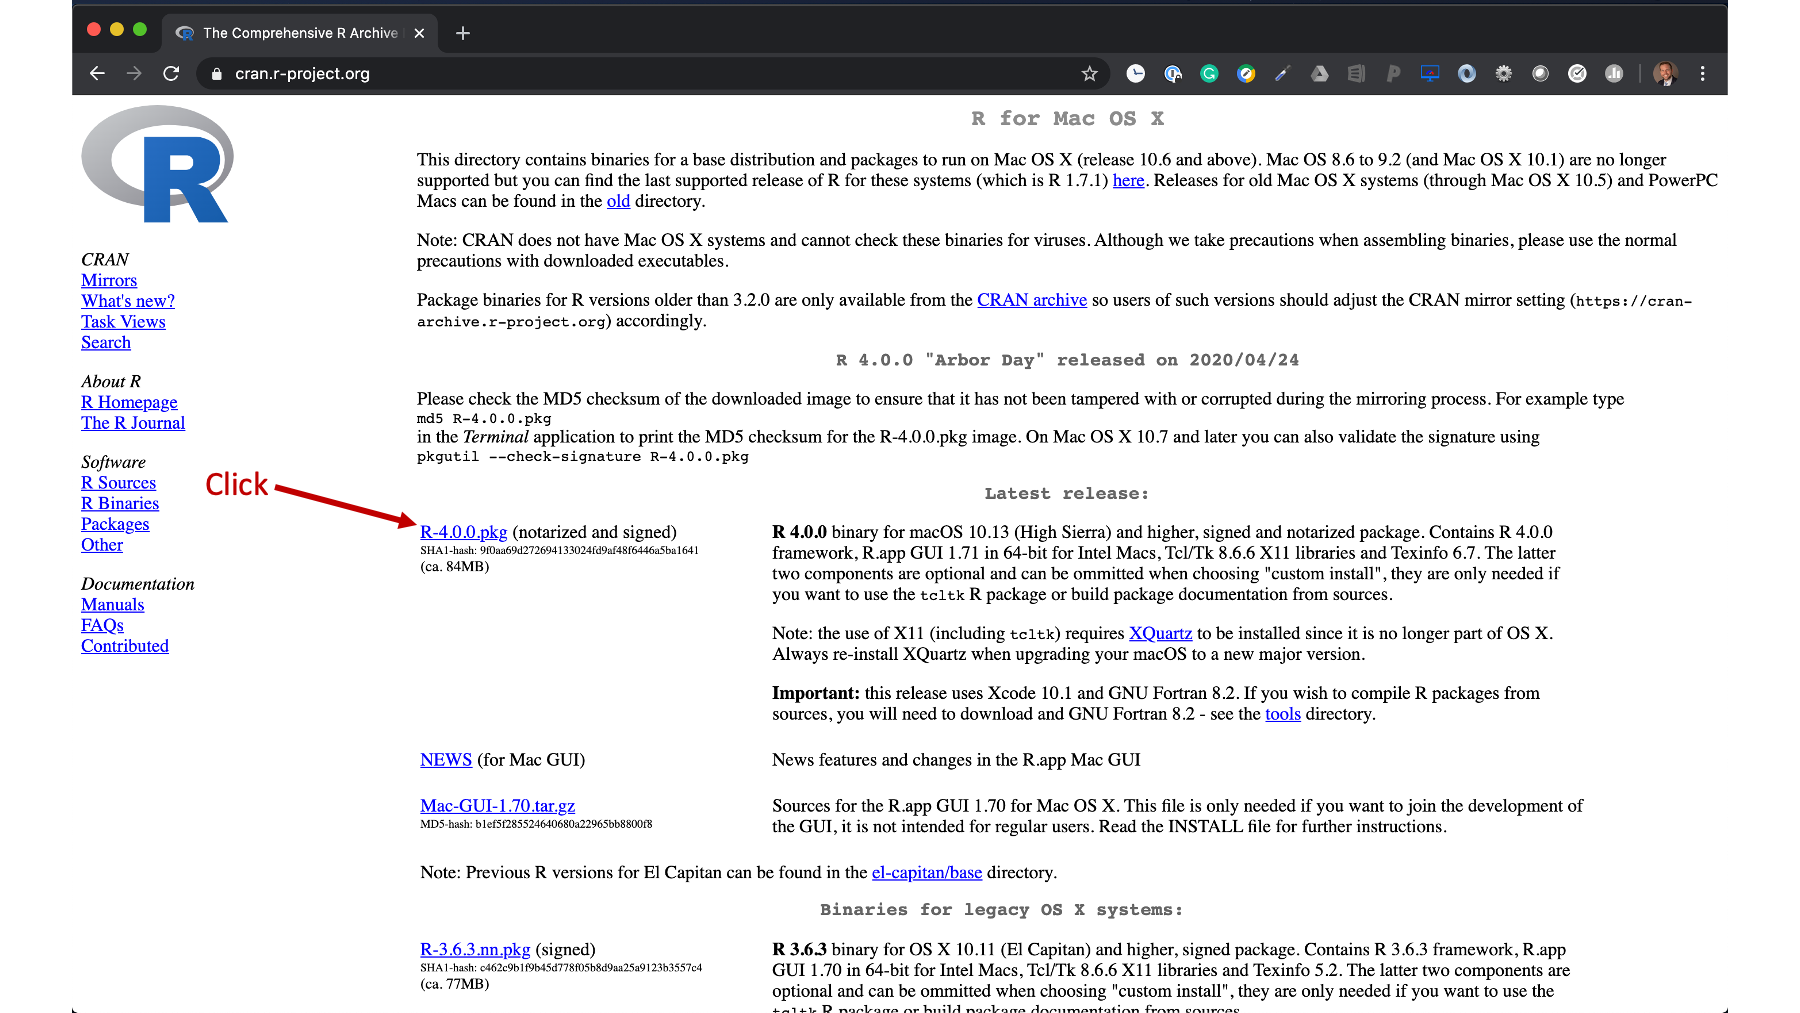This screenshot has height=1013, width=1800.
Task: Download the R-4.0.0.pkg file
Action: click(x=463, y=532)
